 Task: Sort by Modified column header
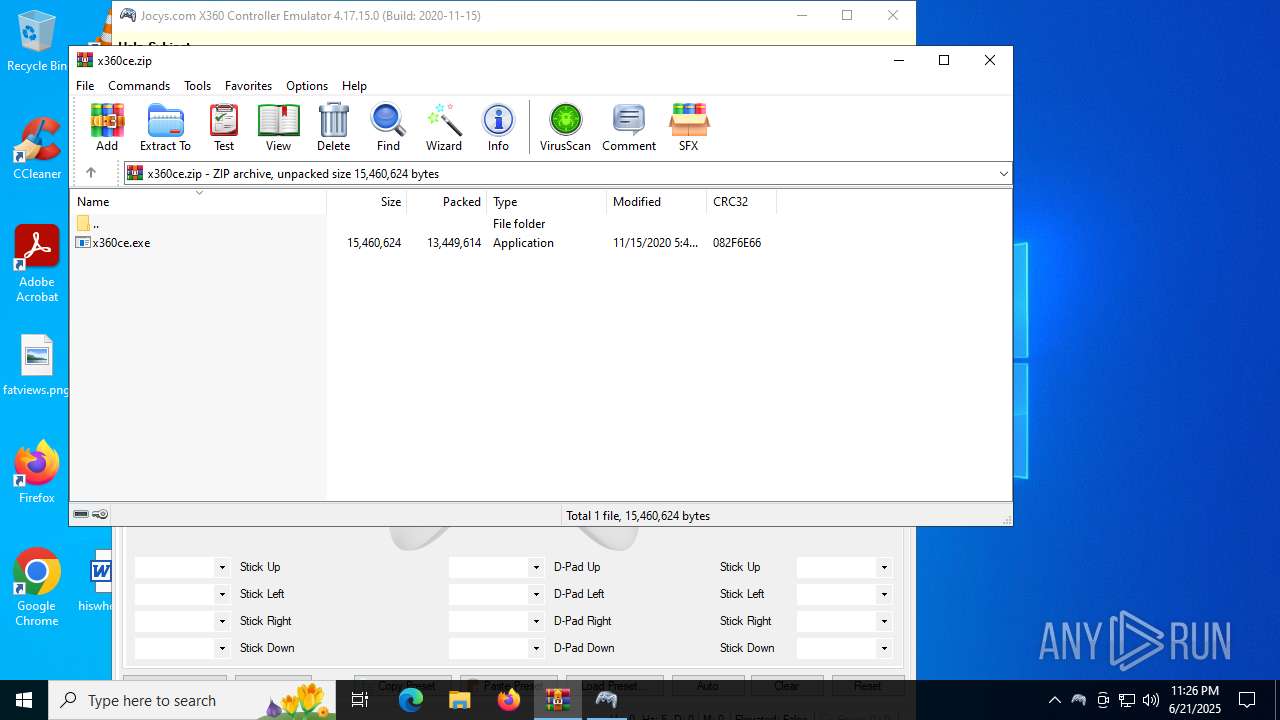(657, 202)
